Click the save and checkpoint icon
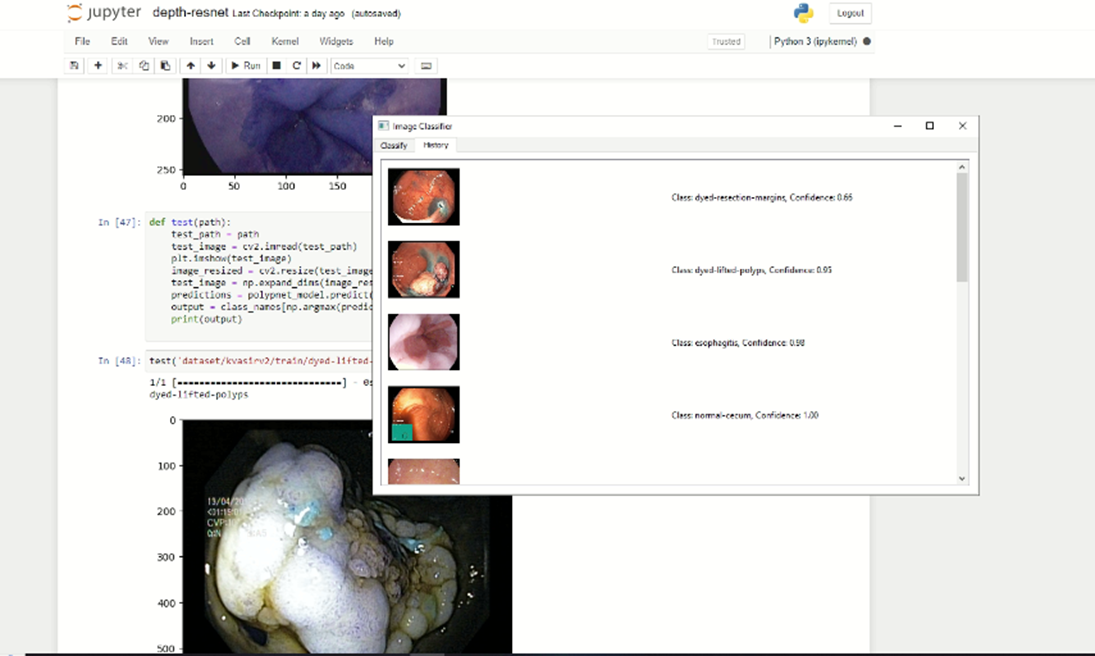 [x=74, y=66]
